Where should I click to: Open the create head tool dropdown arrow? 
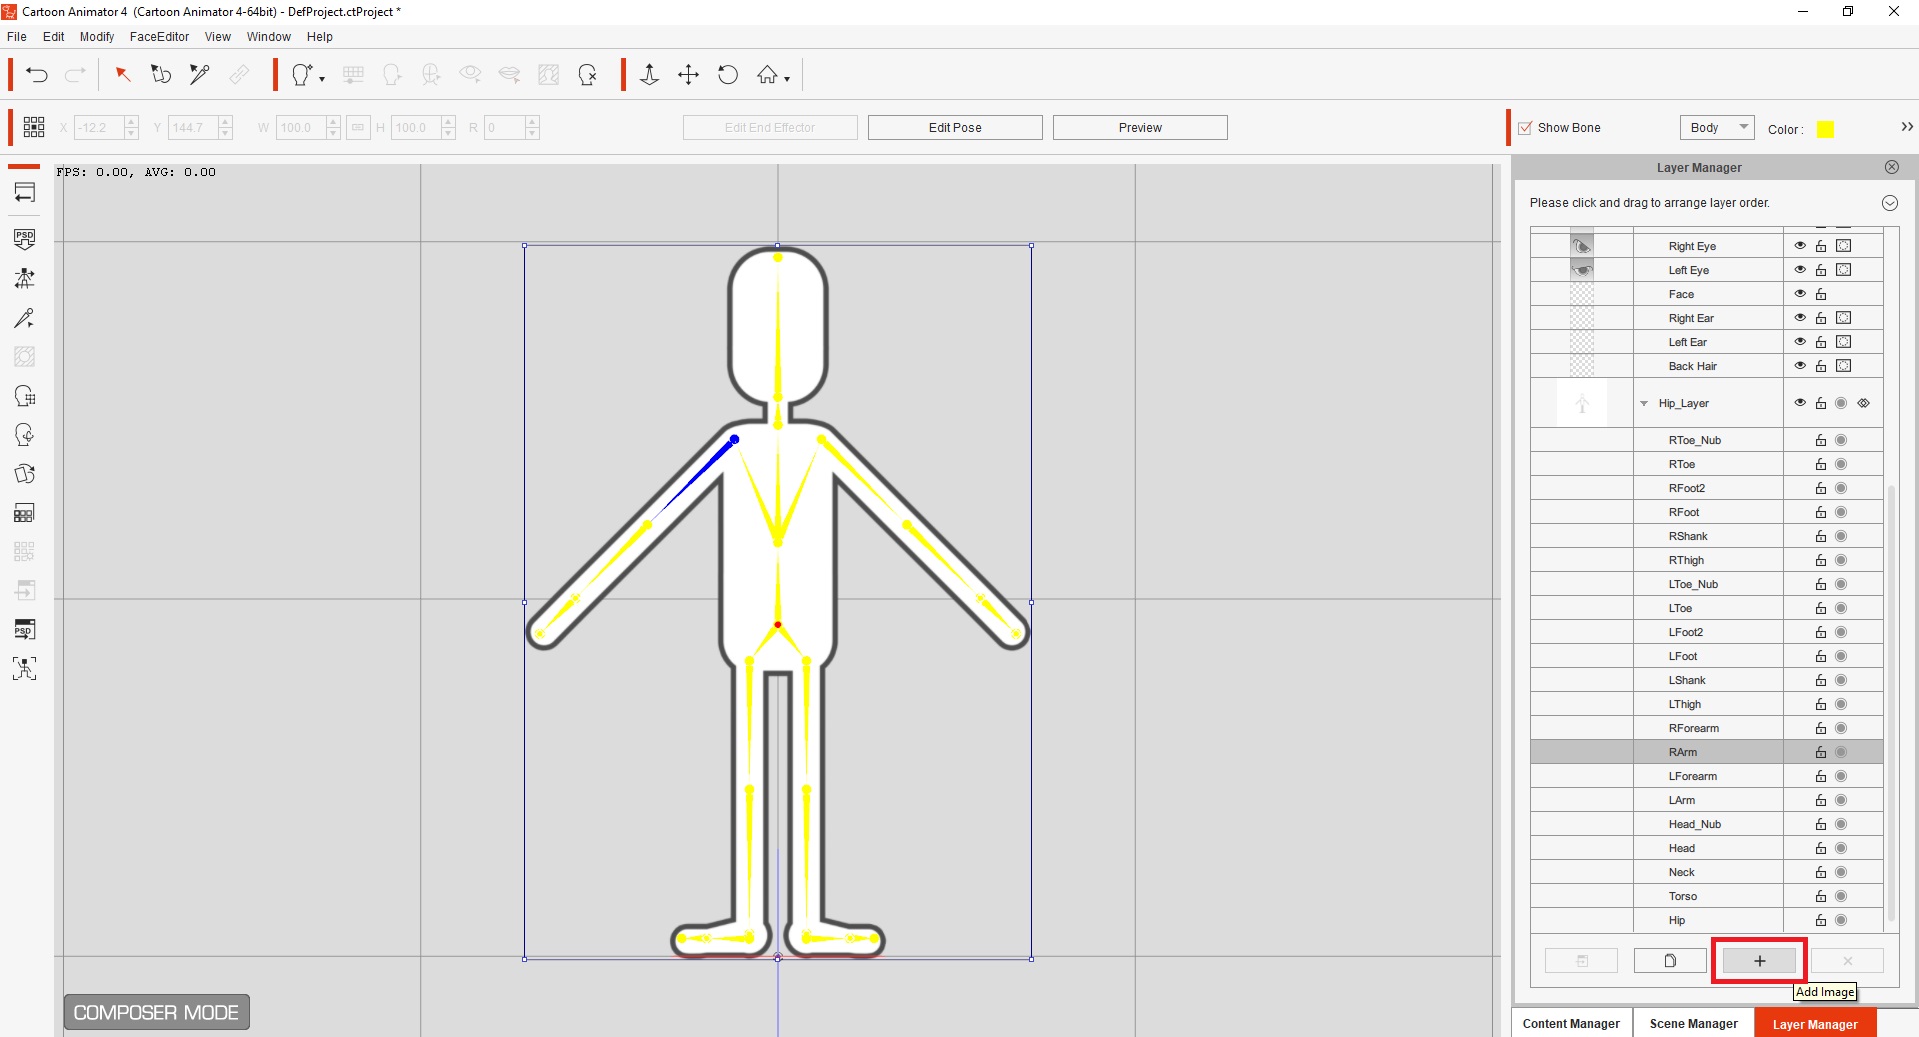click(322, 79)
